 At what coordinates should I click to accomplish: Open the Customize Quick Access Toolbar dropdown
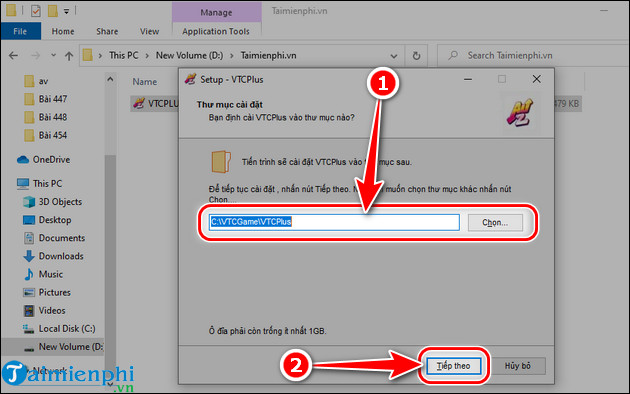(66, 12)
